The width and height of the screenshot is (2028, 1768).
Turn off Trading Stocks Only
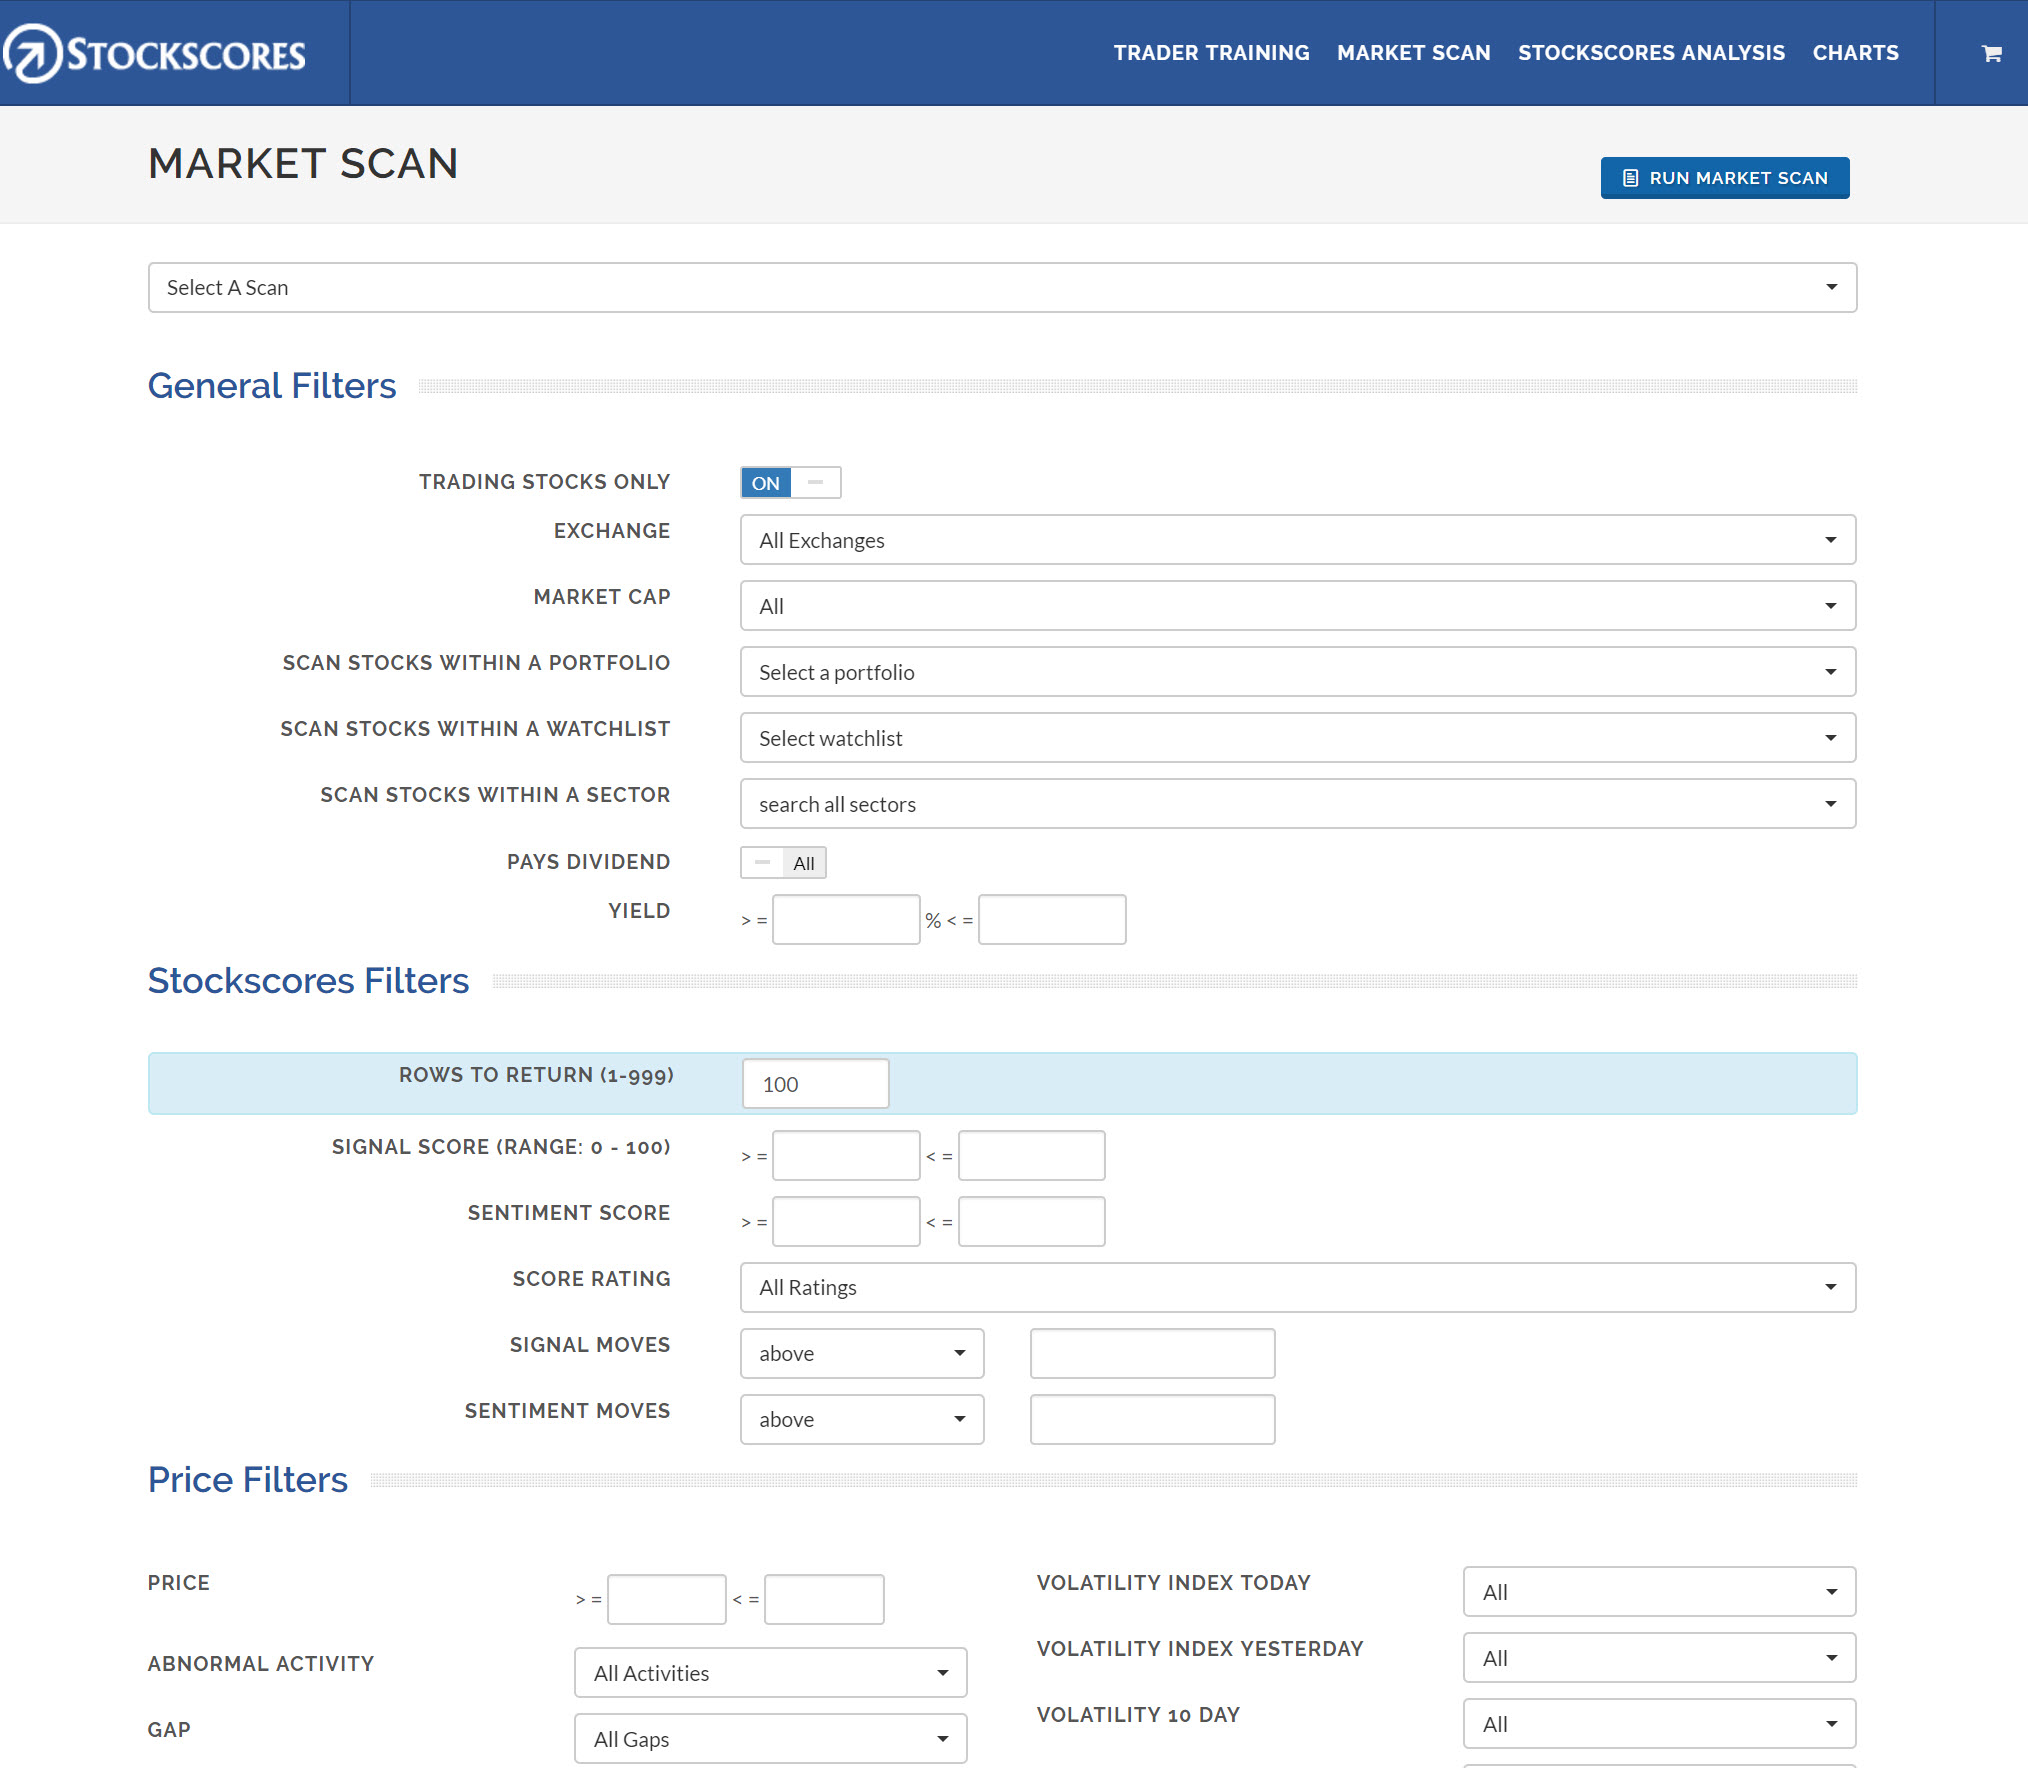816,482
